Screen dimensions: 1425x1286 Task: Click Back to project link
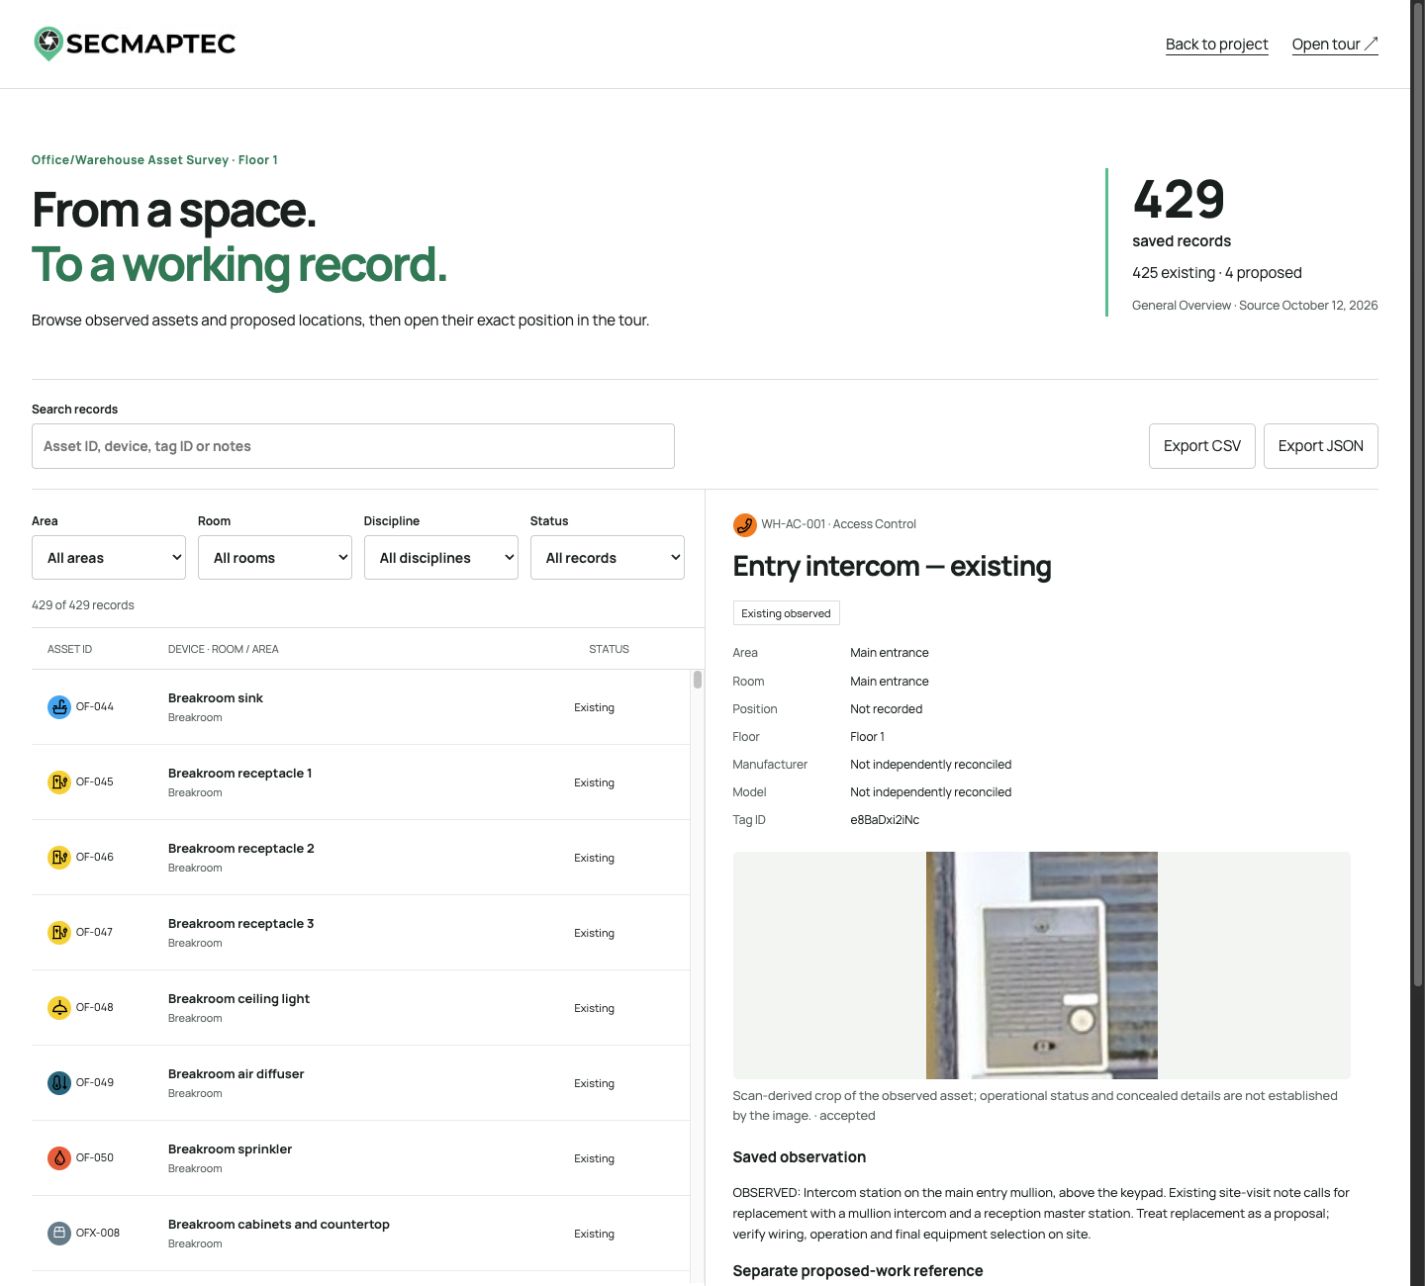(1216, 44)
